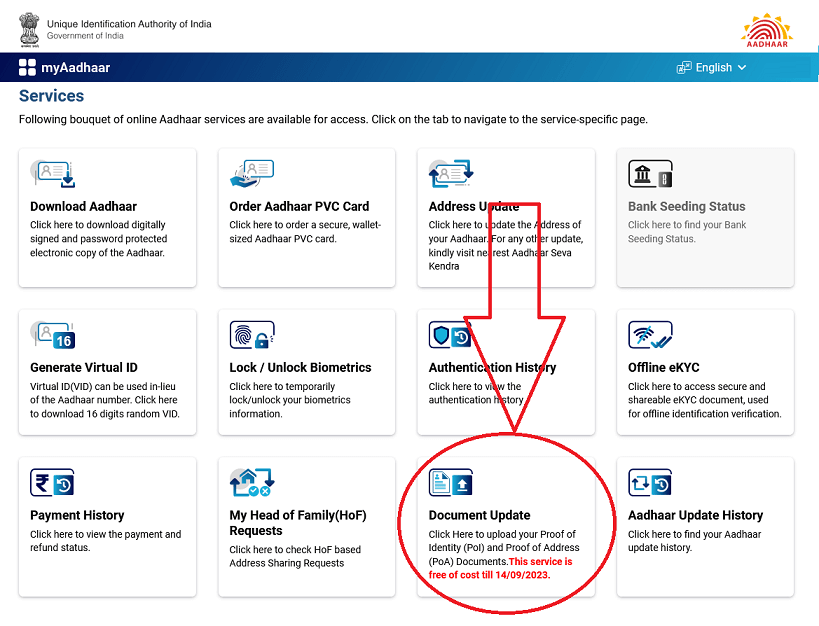This screenshot has width=819, height=626.
Task: Click the My Head of Family house icon
Action: point(252,482)
